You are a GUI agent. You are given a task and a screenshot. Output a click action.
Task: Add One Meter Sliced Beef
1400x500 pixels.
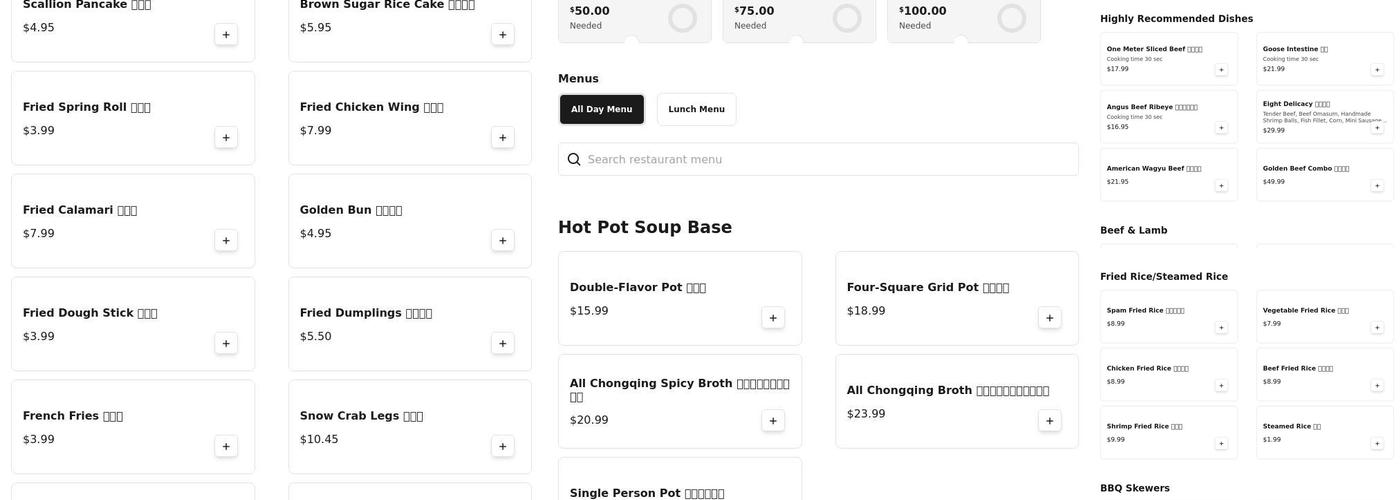pyautogui.click(x=1221, y=70)
